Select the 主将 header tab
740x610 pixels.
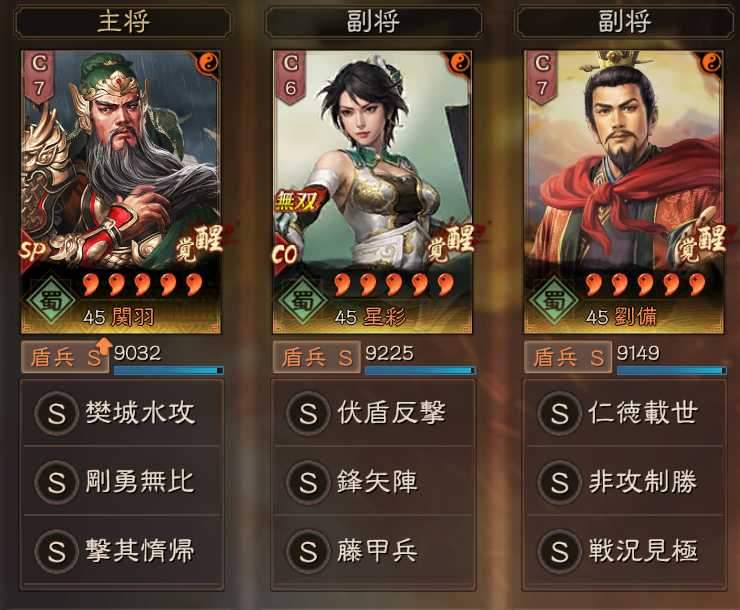click(x=123, y=22)
